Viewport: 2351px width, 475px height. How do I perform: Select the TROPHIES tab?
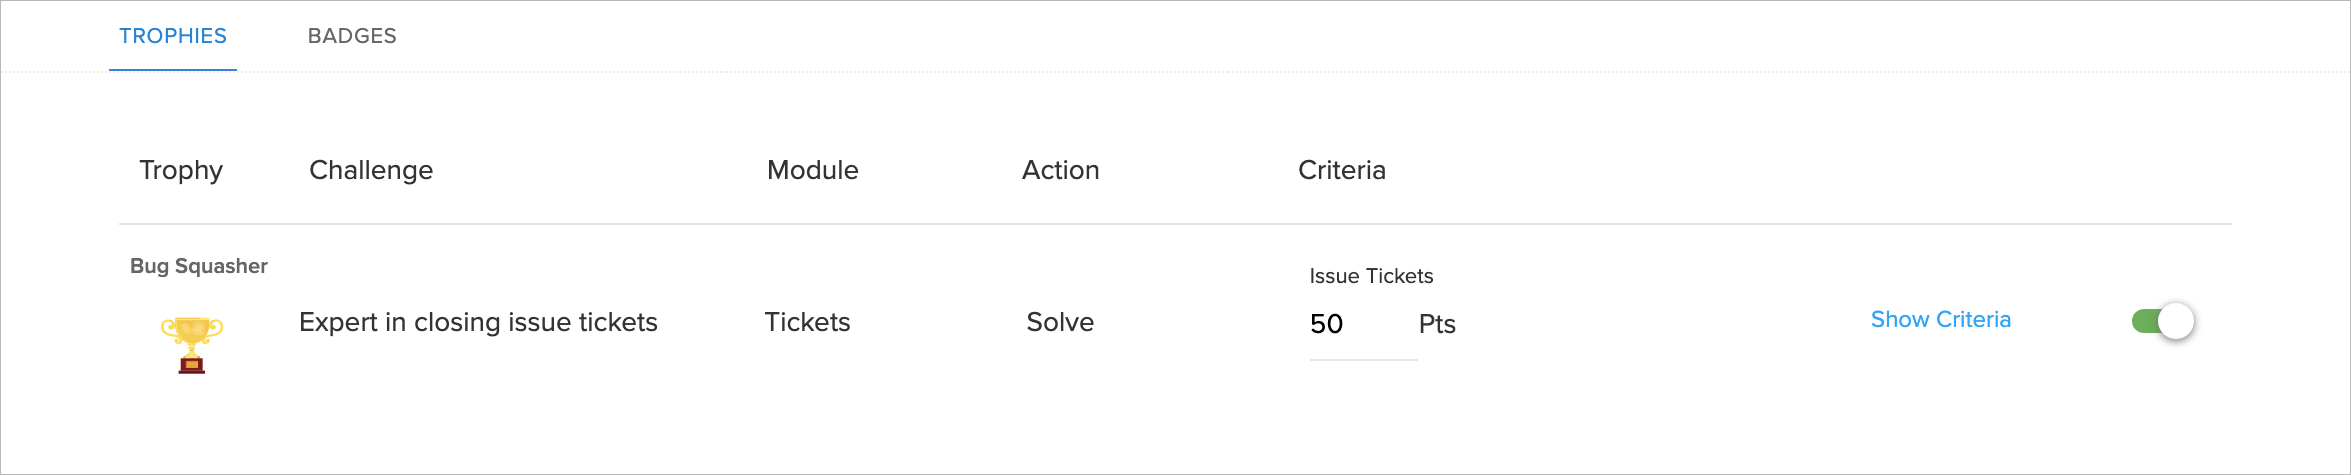[x=173, y=36]
